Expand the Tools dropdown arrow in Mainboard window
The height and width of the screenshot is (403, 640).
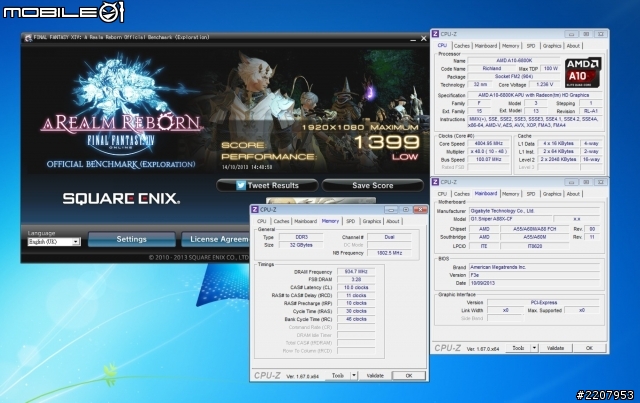(534, 348)
